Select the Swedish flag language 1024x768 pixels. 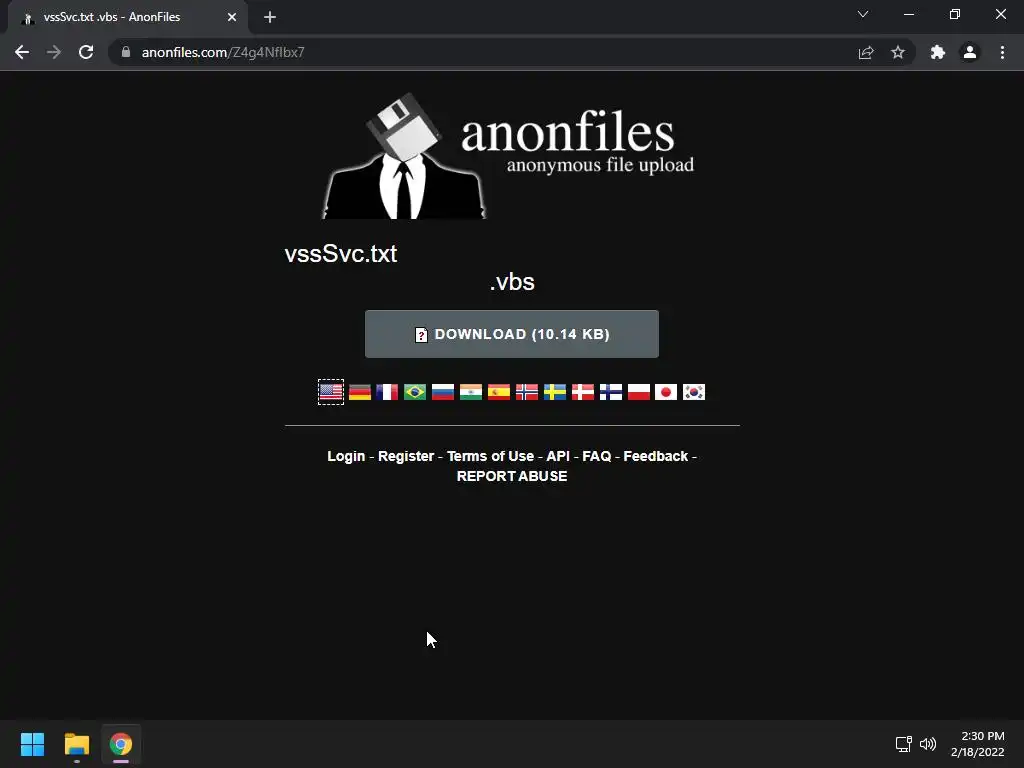(555, 392)
